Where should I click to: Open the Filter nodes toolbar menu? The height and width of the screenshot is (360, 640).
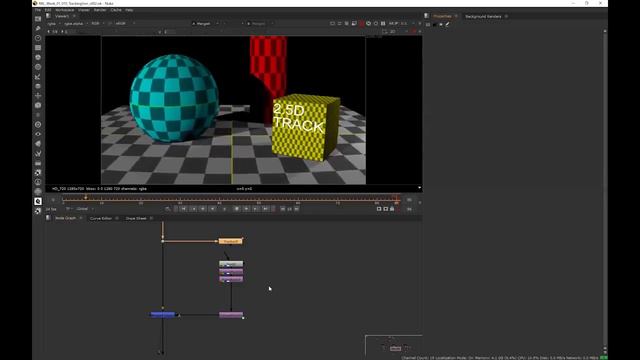pos(38,67)
